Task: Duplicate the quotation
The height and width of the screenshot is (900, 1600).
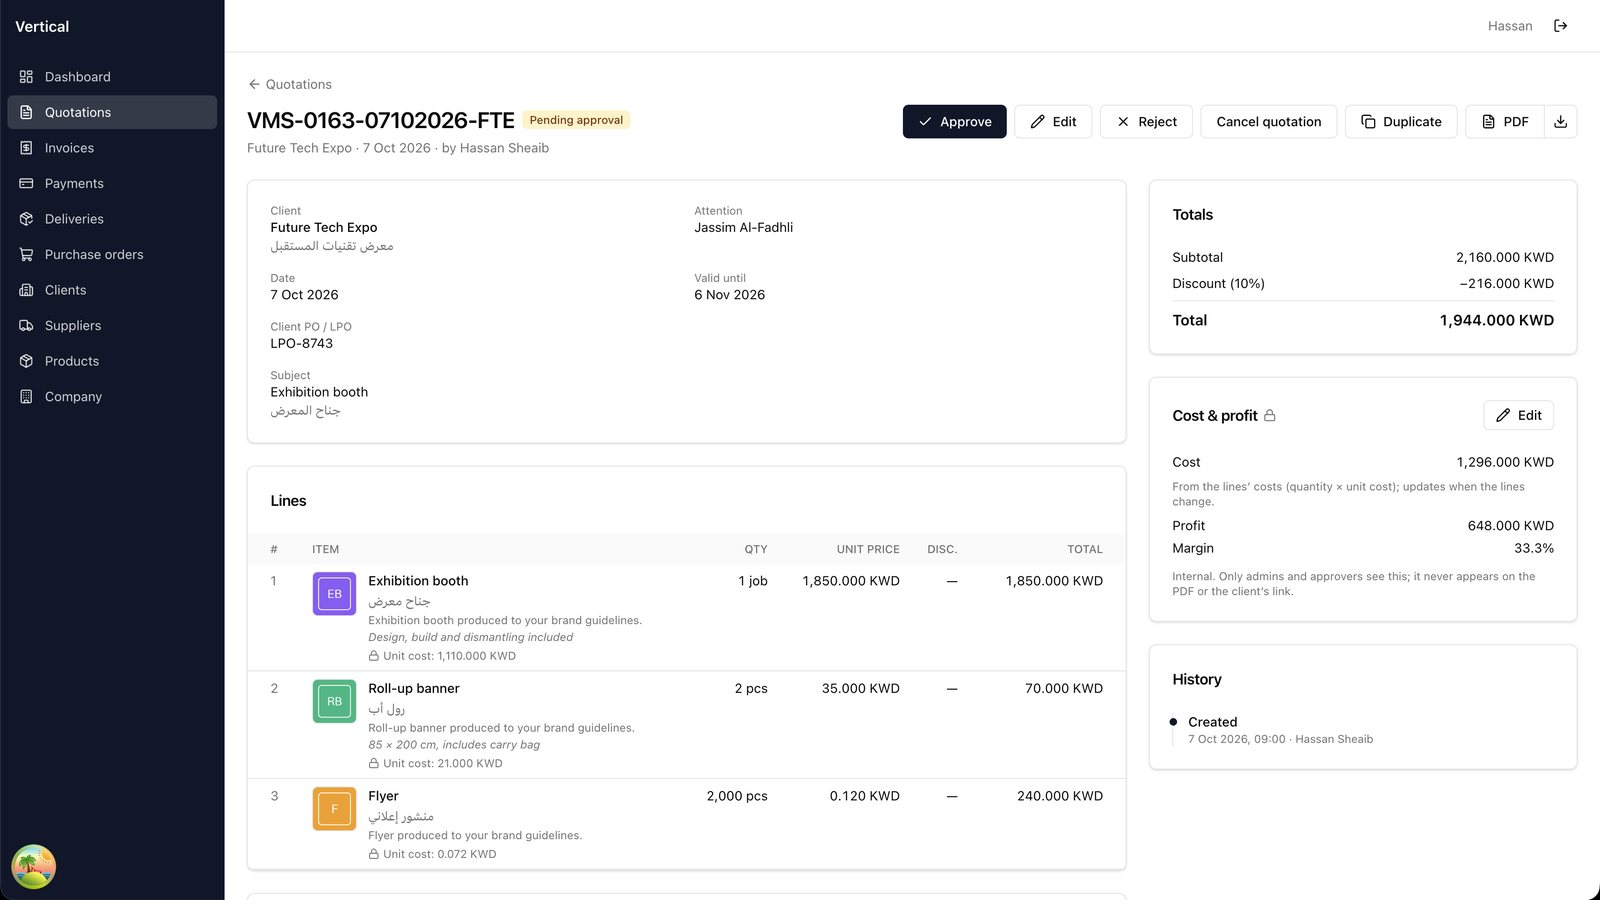Action: (x=1401, y=122)
